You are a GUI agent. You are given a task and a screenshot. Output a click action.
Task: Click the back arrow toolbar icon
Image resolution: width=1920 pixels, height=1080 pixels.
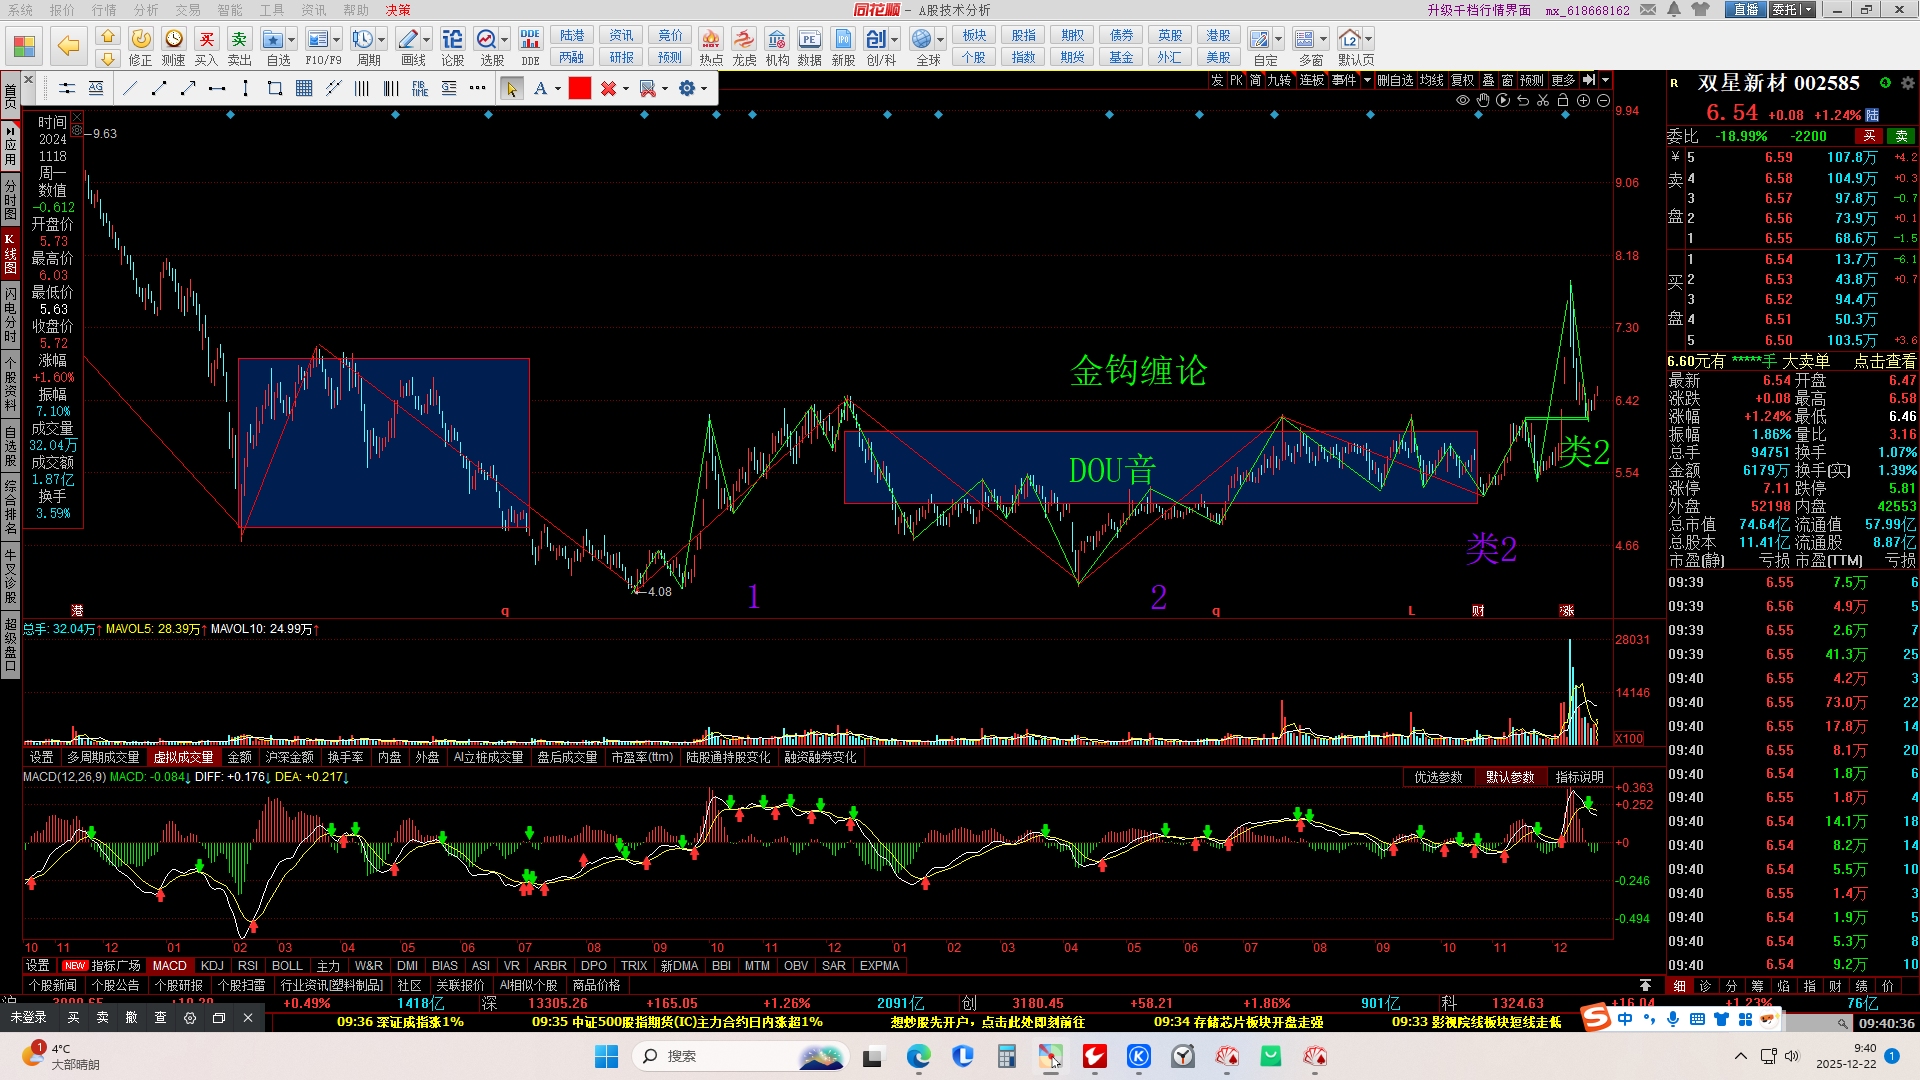tap(68, 46)
